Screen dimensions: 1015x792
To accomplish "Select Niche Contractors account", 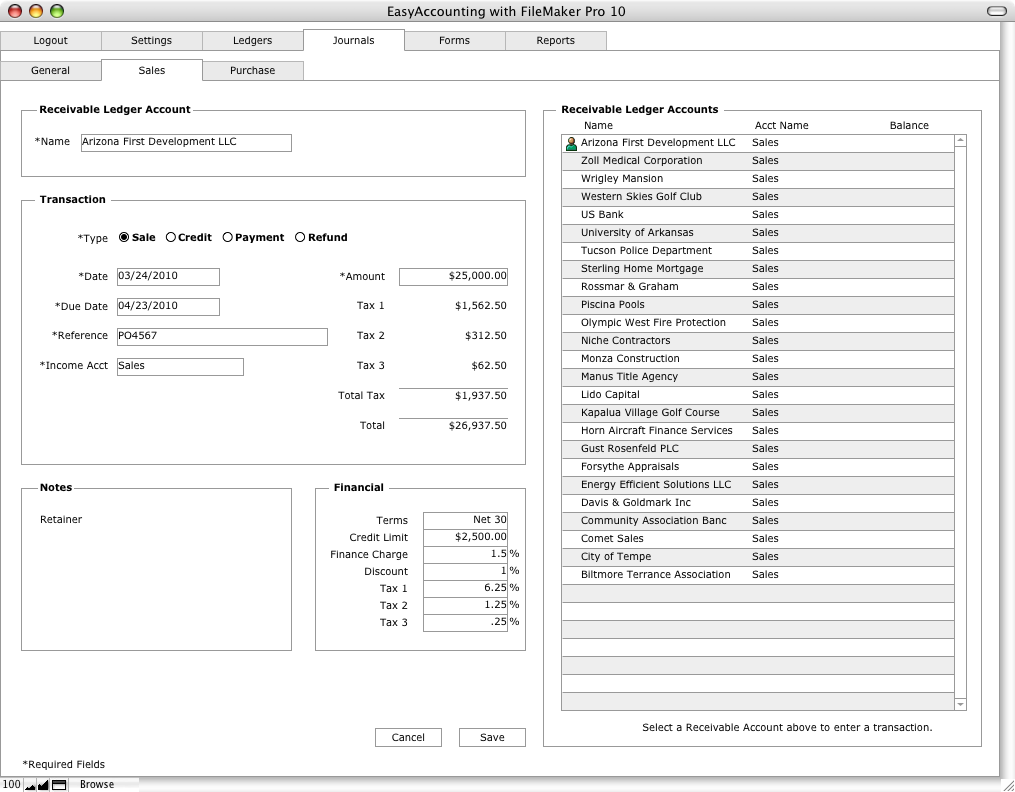I will coord(758,341).
